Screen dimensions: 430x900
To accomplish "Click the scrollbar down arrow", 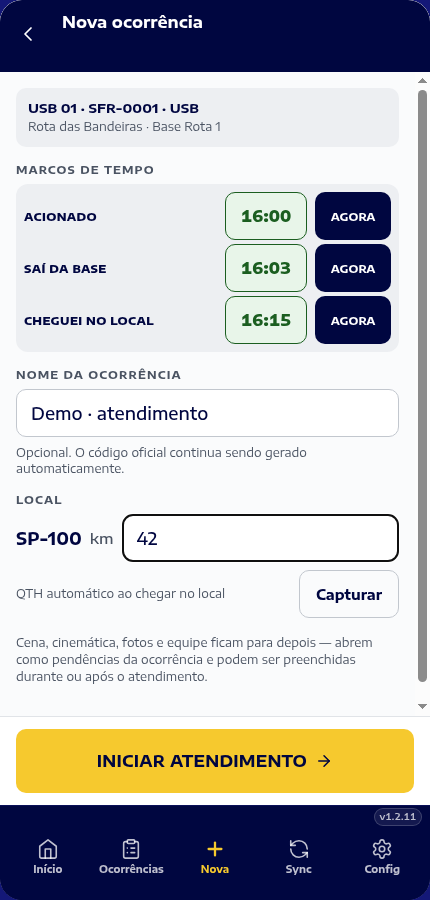I will point(423,706).
